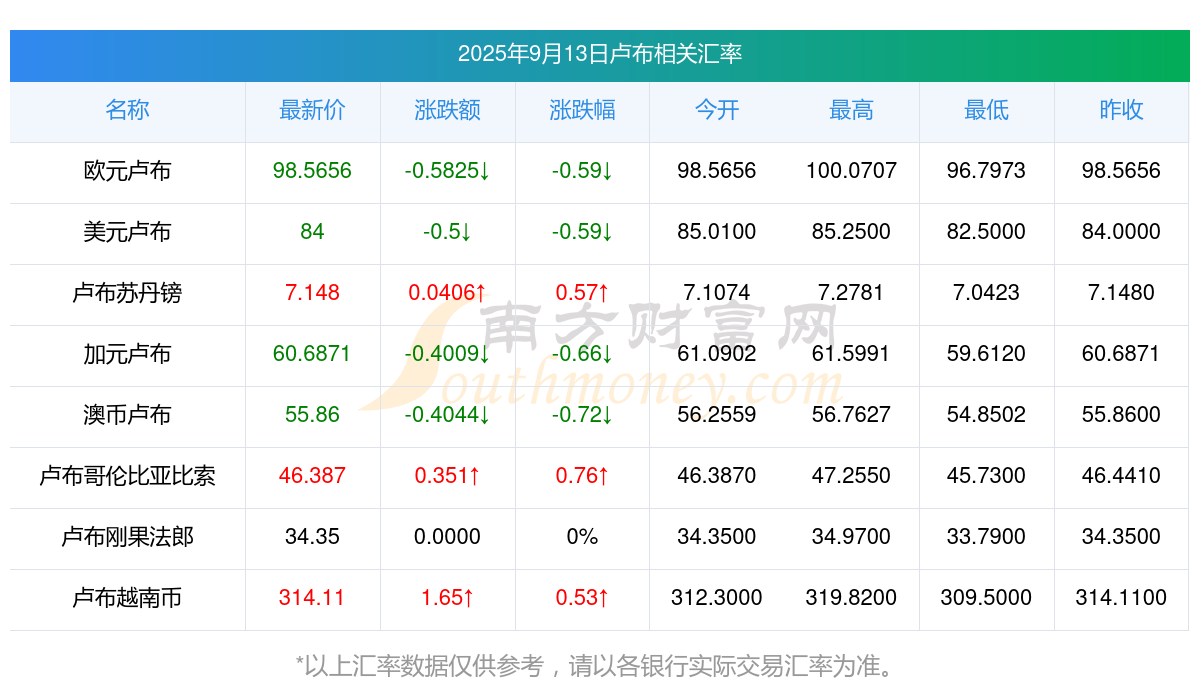Viewport: 1200px width, 698px height.
Task: Click change percent 0%
Action: (582, 537)
